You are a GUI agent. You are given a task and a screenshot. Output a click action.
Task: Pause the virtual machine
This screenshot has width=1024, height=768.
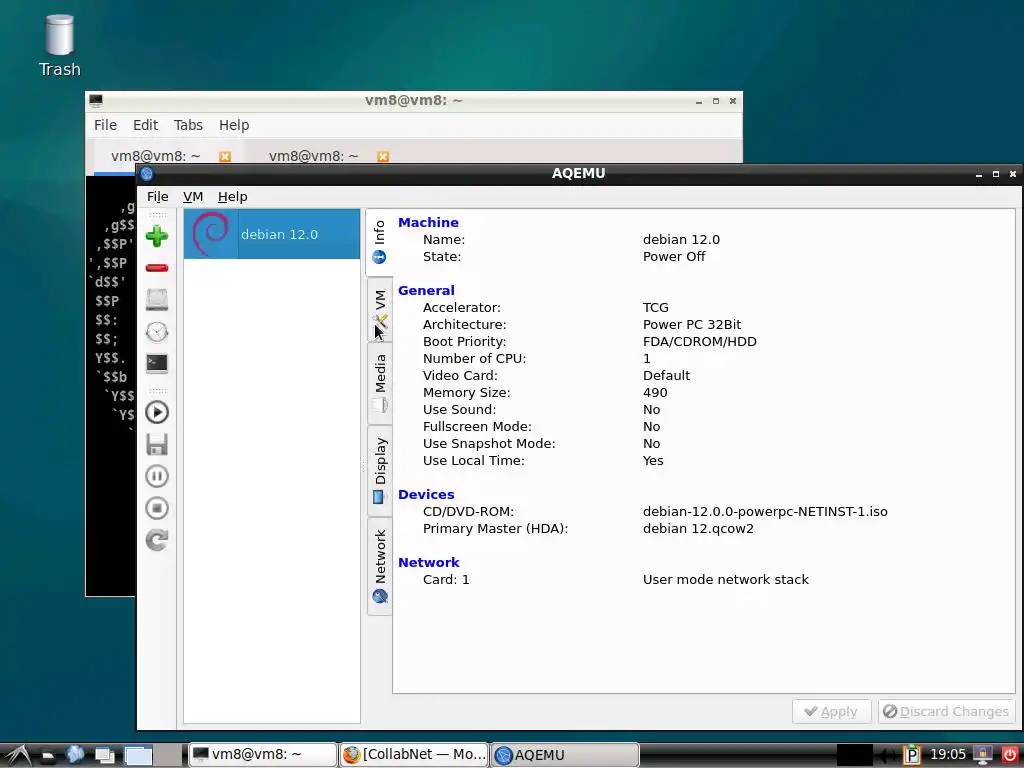click(157, 476)
